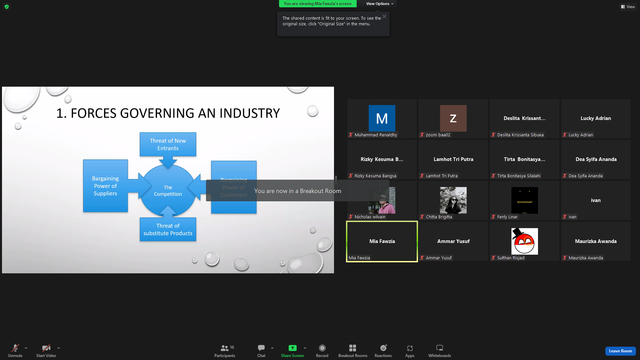This screenshot has height=360, width=640.
Task: Click the green encryption shield icon
Action: 7,7
